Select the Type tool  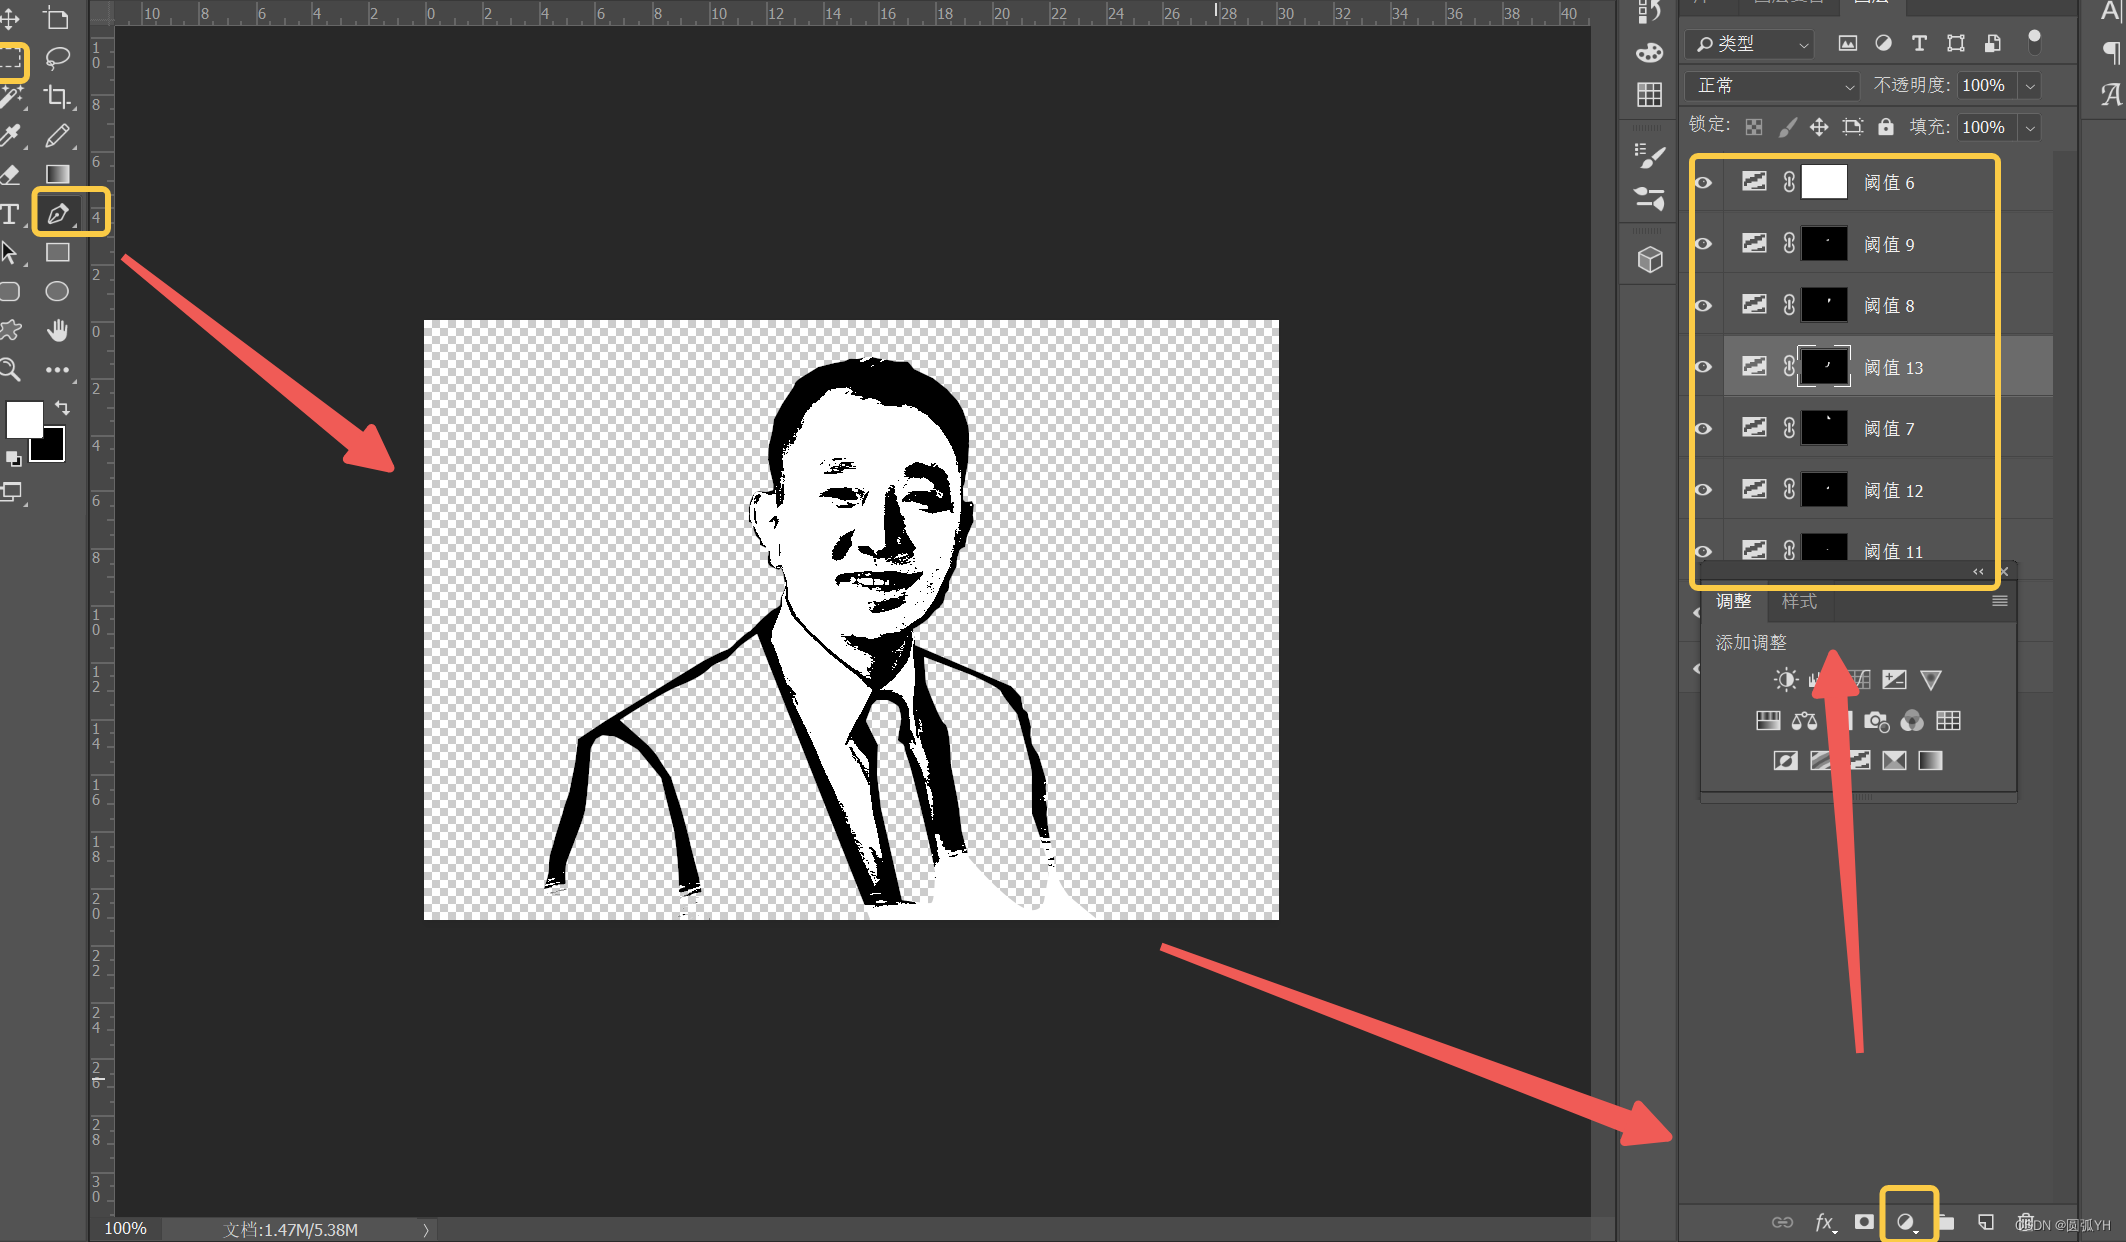[12, 212]
